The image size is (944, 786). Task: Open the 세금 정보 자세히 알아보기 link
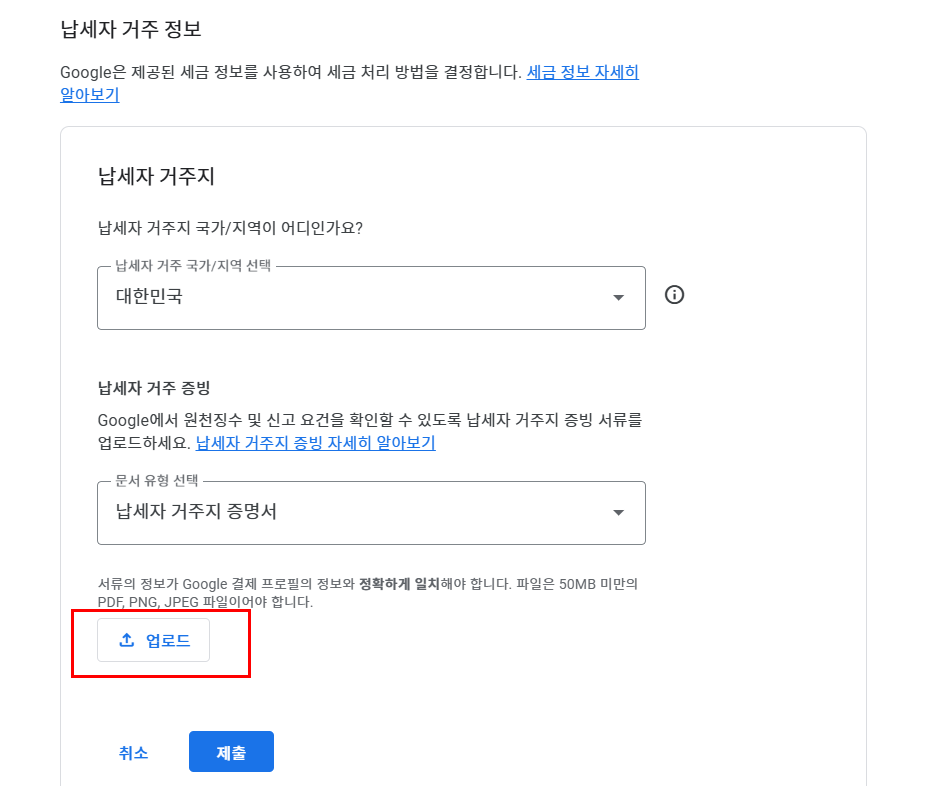(x=582, y=73)
